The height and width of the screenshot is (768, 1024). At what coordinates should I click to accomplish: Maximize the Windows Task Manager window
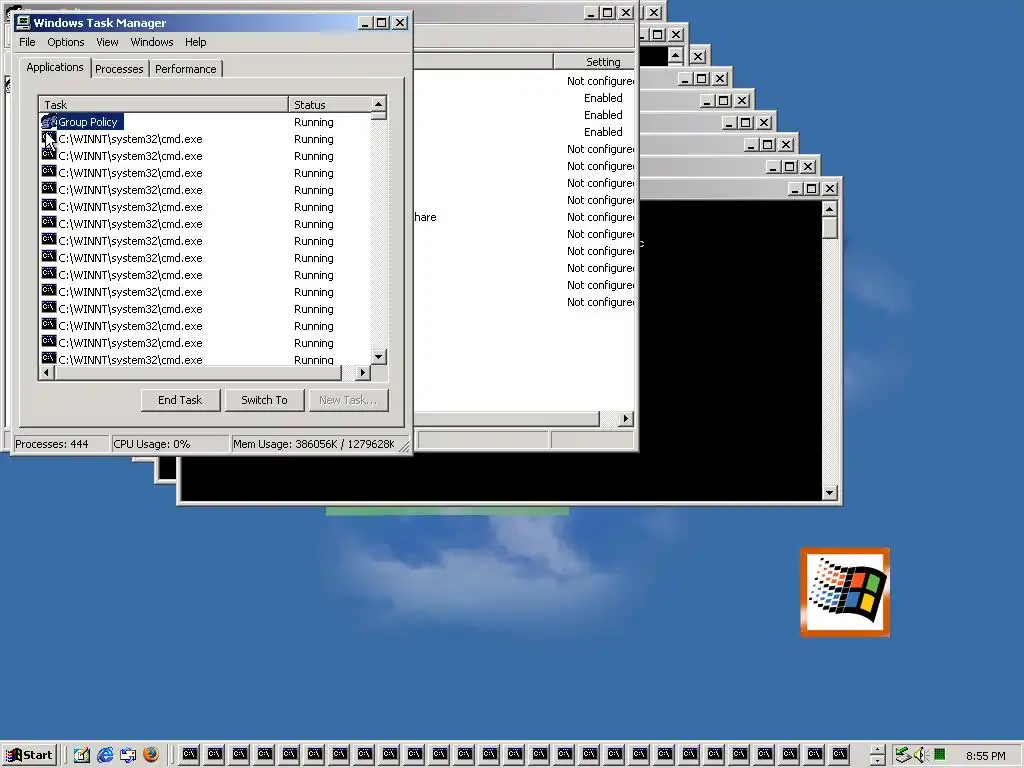pos(382,23)
